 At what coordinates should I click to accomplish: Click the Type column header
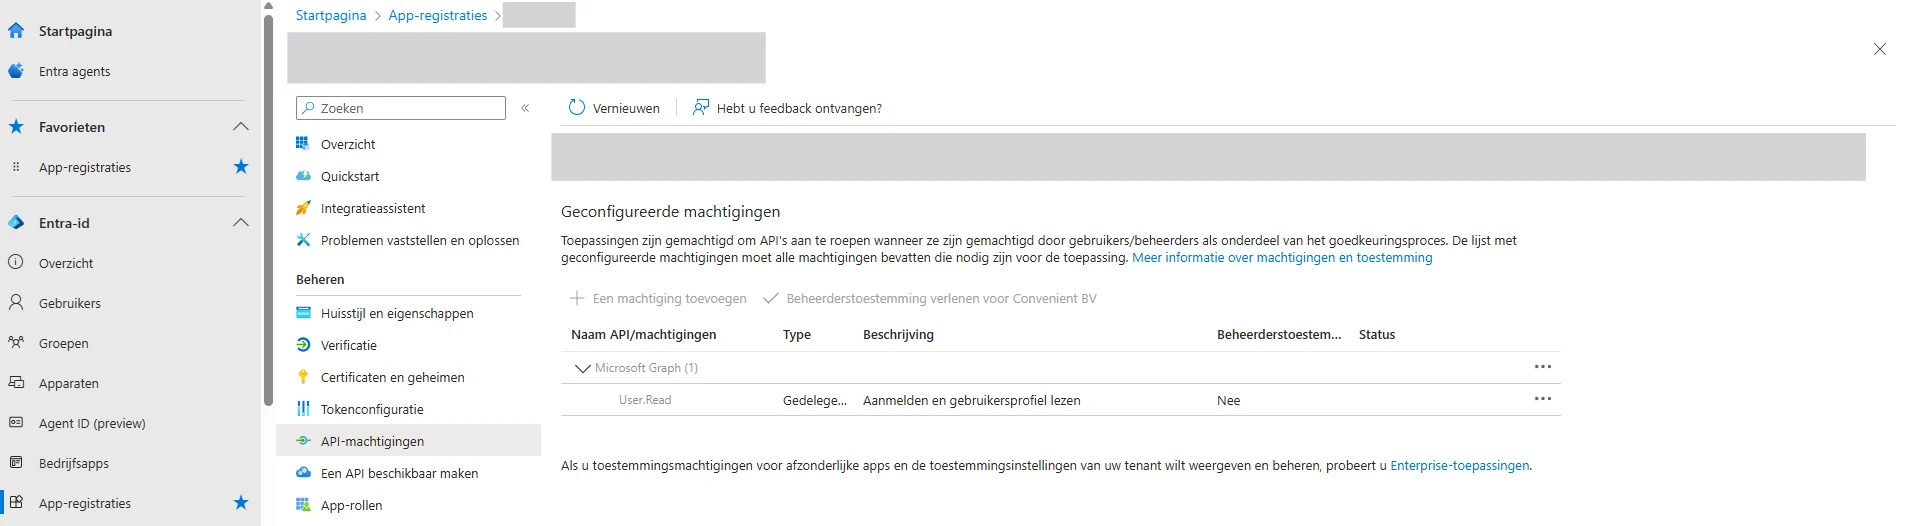coord(797,335)
